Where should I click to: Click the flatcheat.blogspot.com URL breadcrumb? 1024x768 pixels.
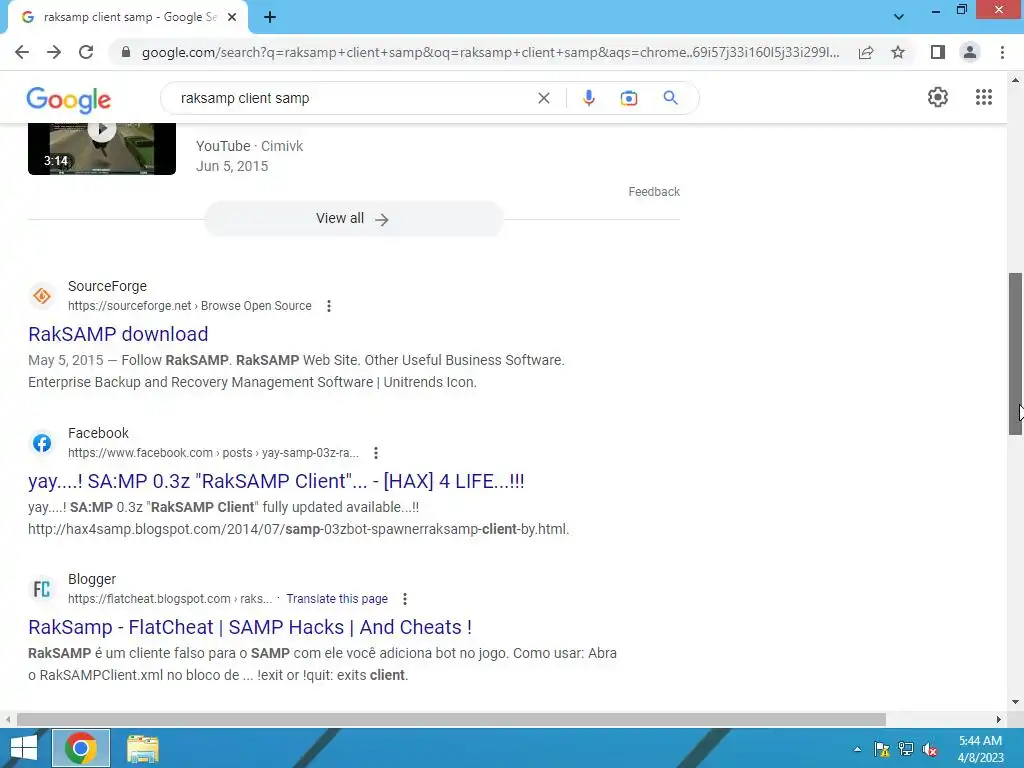[170, 599]
